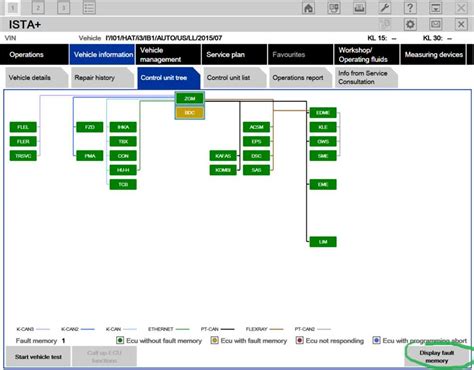Switch to session number 3 box

pos(63,8)
